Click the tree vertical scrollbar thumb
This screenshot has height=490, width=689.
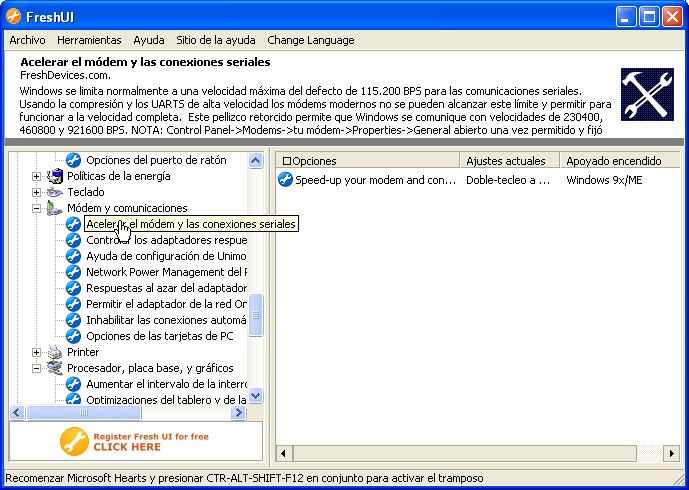(255, 316)
